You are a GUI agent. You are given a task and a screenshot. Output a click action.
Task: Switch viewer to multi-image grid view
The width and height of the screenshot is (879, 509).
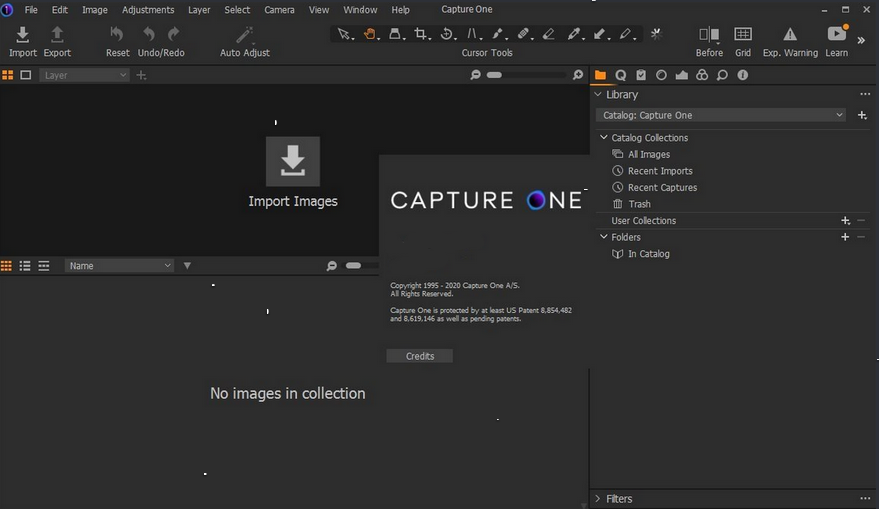7,75
